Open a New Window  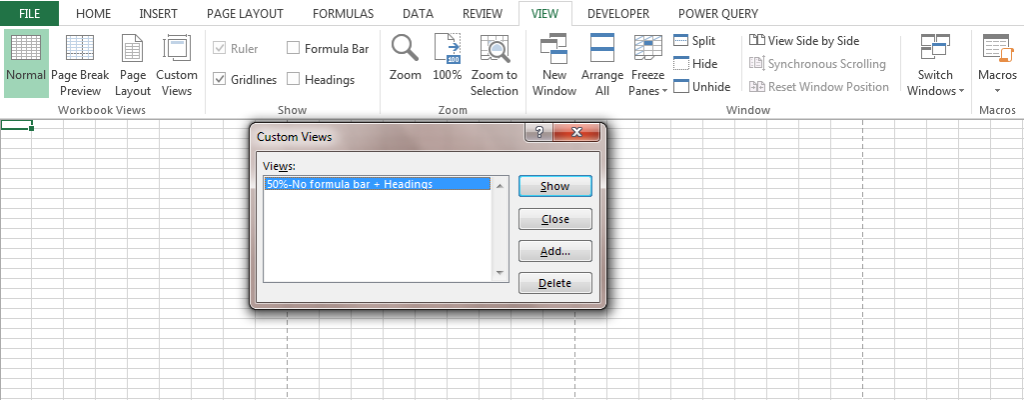click(554, 63)
